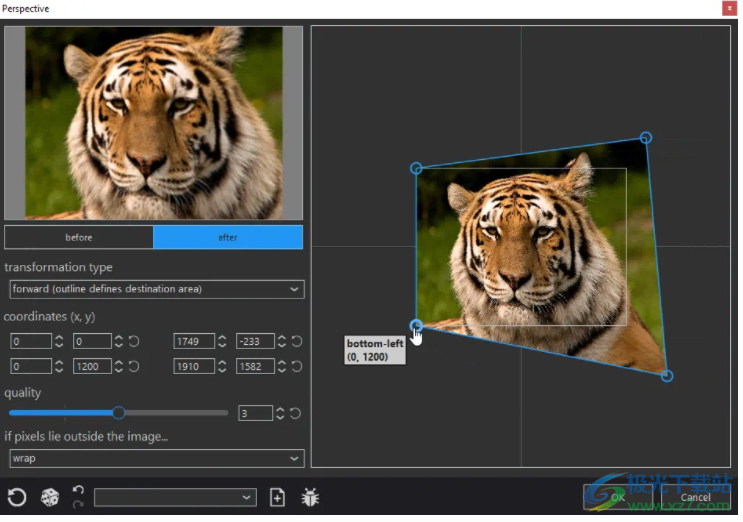
Task: Click the bottom-left x field showing 0
Action: coord(31,366)
